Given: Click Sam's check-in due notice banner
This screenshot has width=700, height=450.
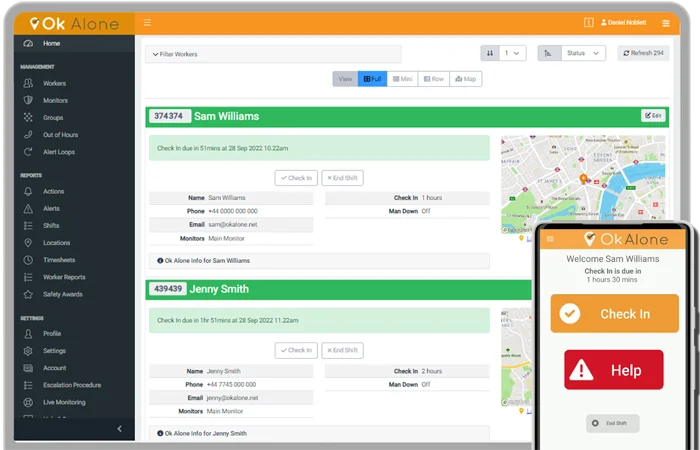Looking at the screenshot, I should pos(319,148).
